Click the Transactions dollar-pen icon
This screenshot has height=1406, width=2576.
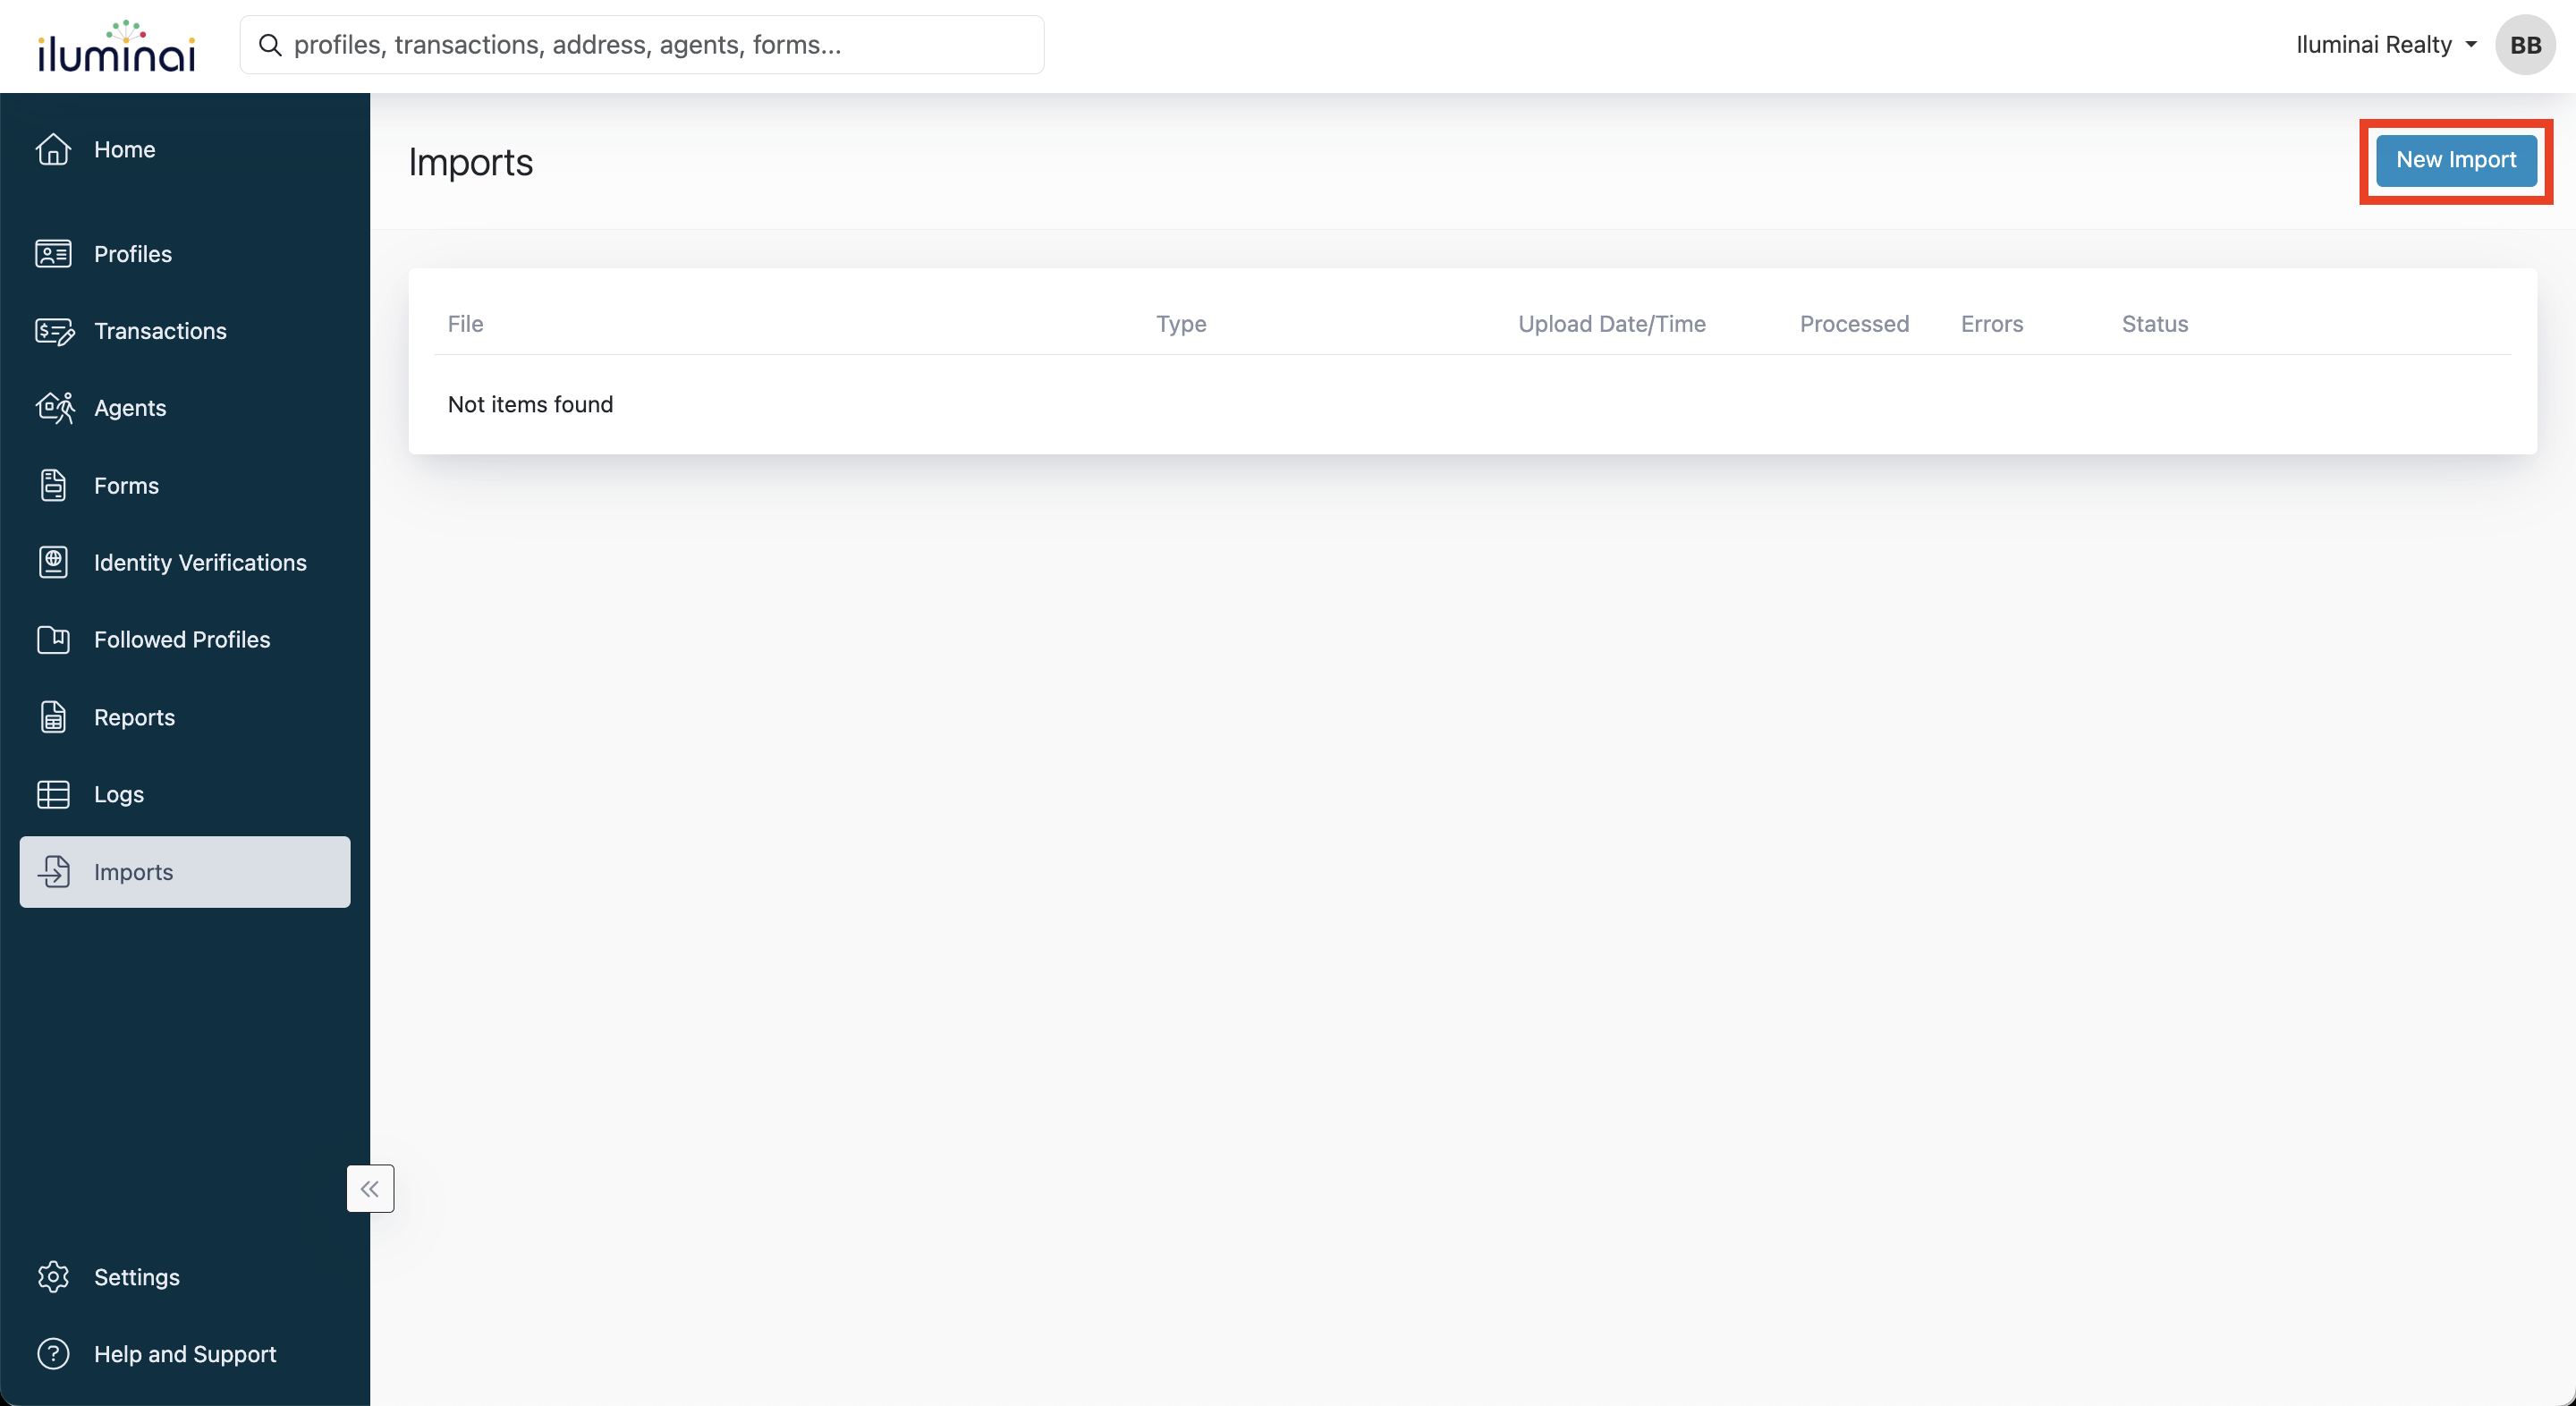click(53, 331)
